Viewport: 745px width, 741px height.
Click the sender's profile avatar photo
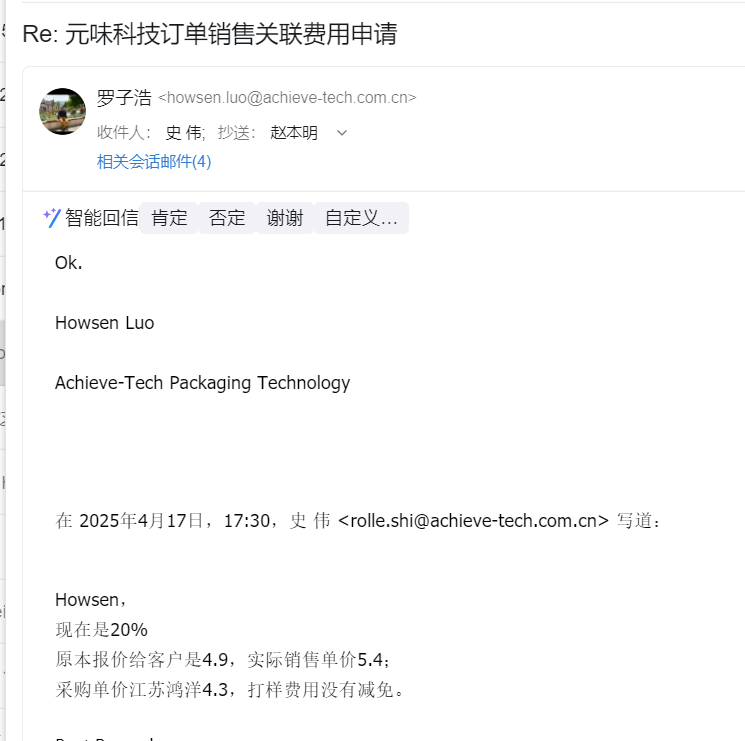[62, 111]
